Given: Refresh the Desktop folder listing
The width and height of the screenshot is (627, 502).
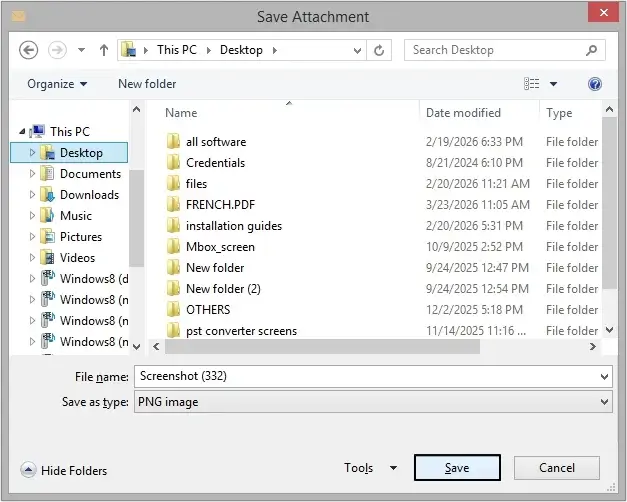Looking at the screenshot, I should click(380, 50).
